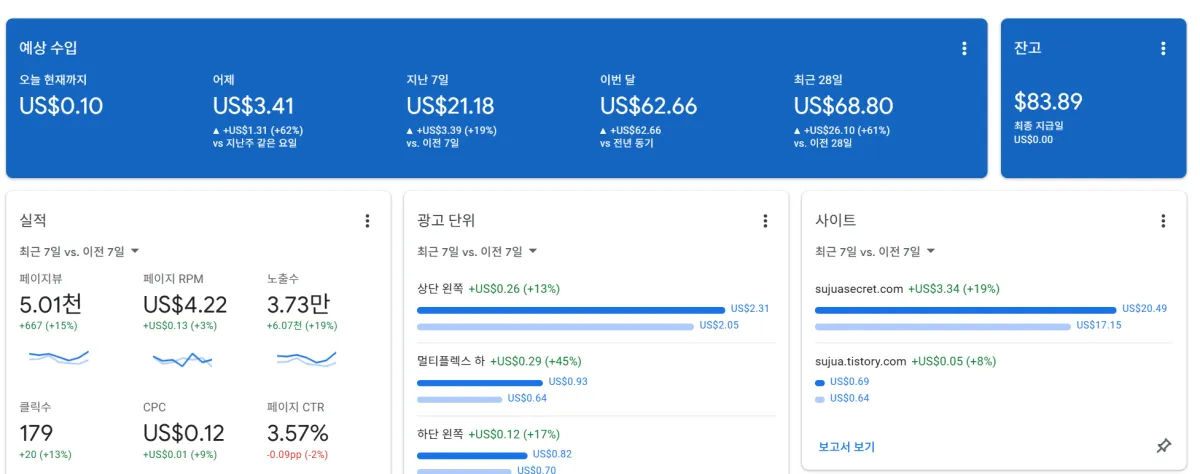Image resolution: width=1200 pixels, height=474 pixels.
Task: Click the 멀티플렉스 하 ad unit label
Action: [x=451, y=361]
